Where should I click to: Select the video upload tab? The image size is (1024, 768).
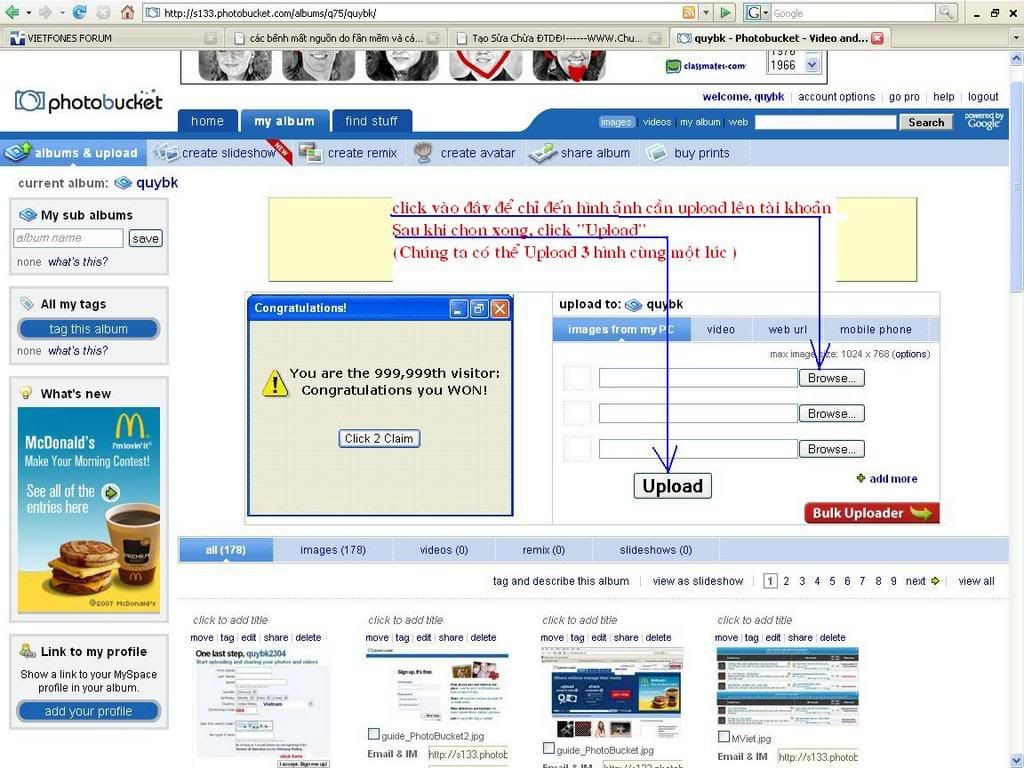click(721, 330)
